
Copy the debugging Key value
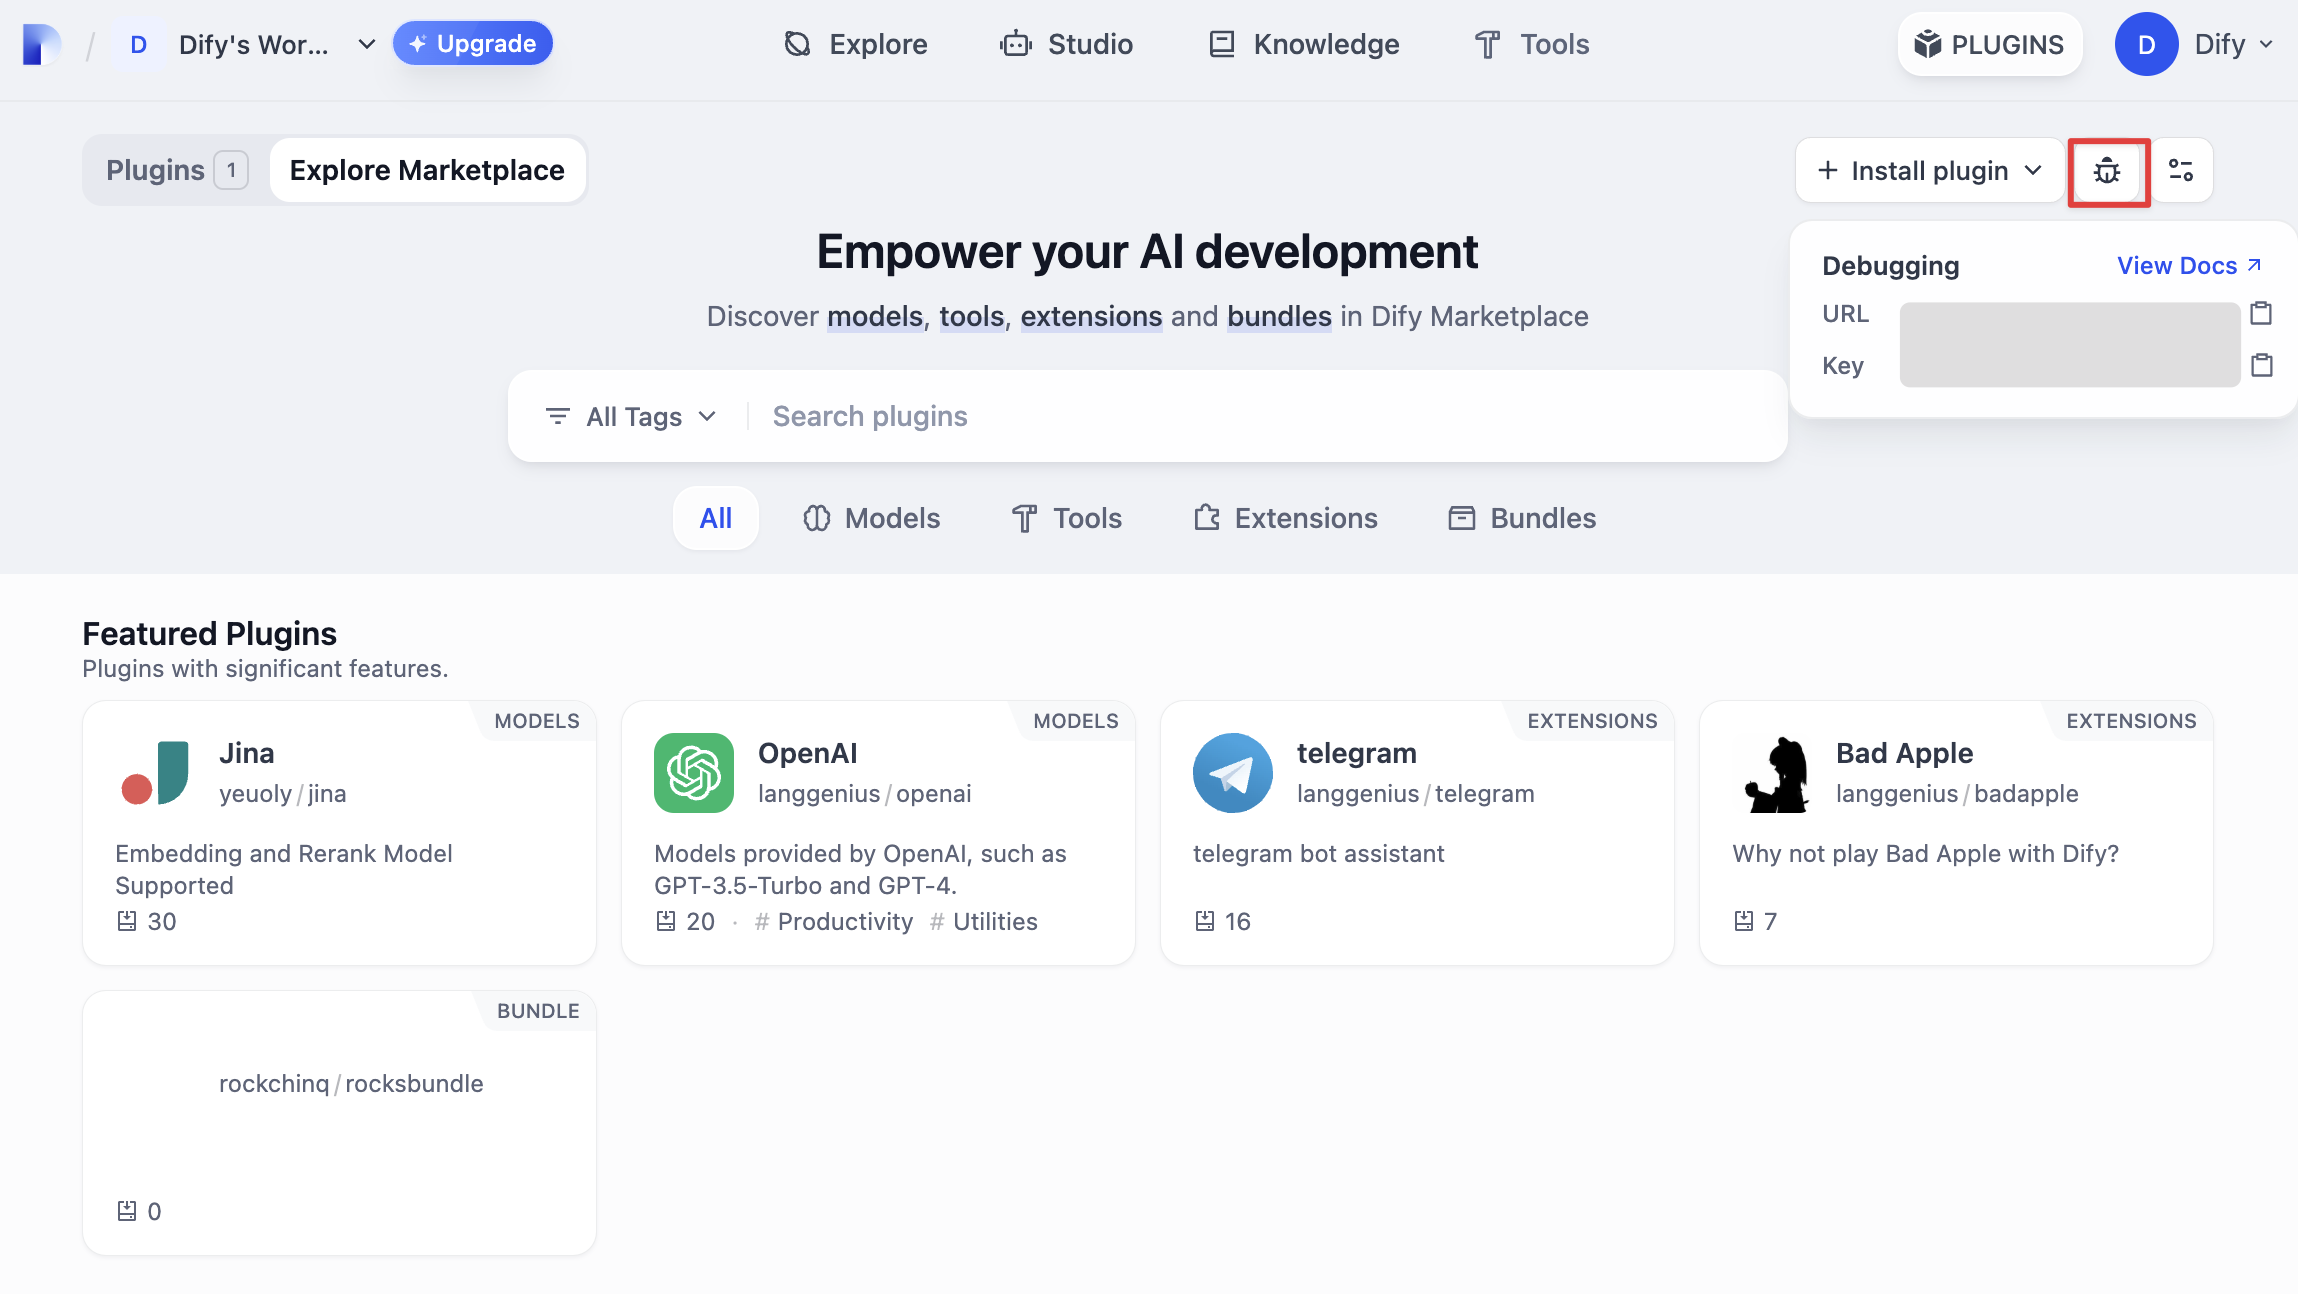pyautogui.click(x=2261, y=365)
